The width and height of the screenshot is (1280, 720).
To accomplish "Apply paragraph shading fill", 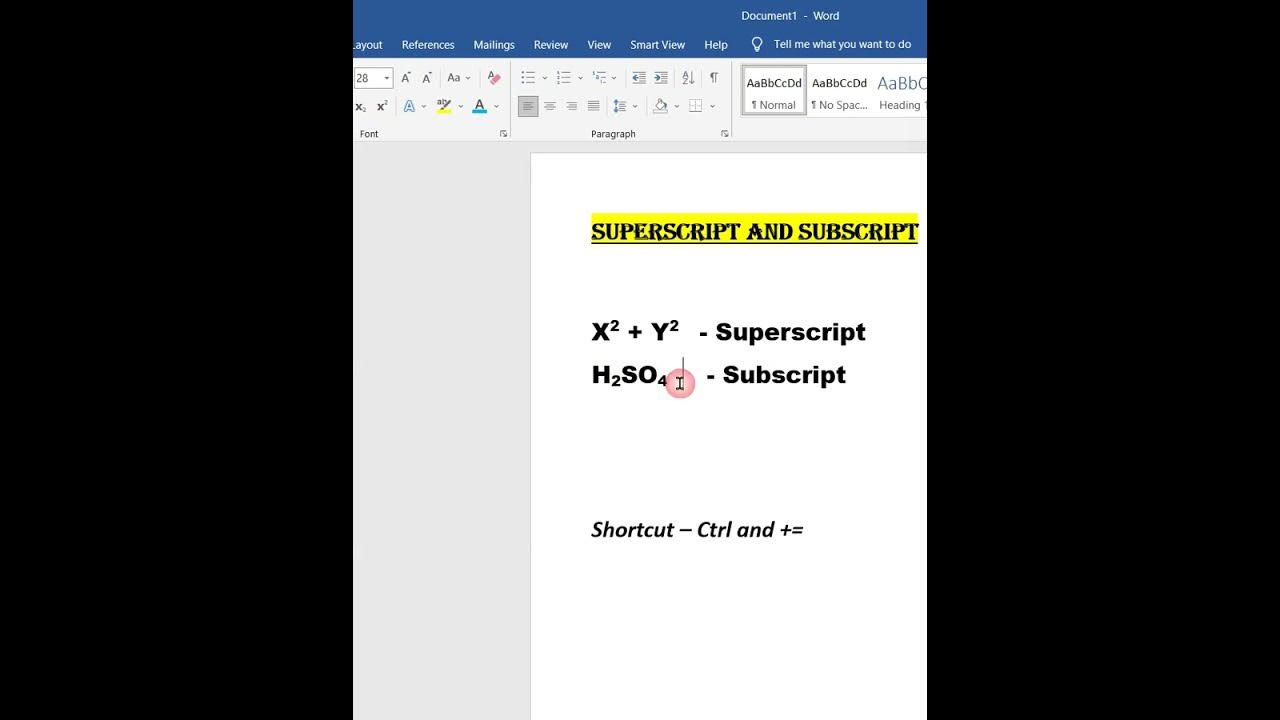I will click(660, 106).
